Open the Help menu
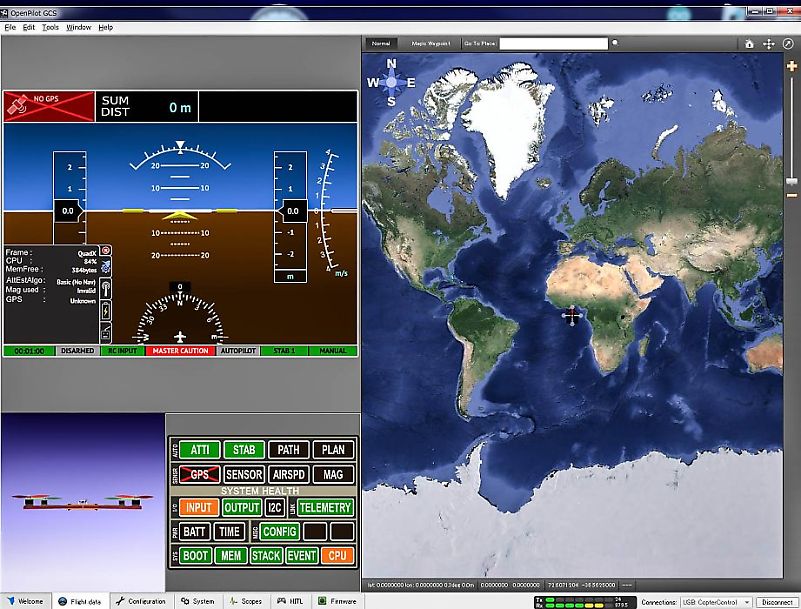Screen dimensions: 801x609 pyautogui.click(x=106, y=28)
